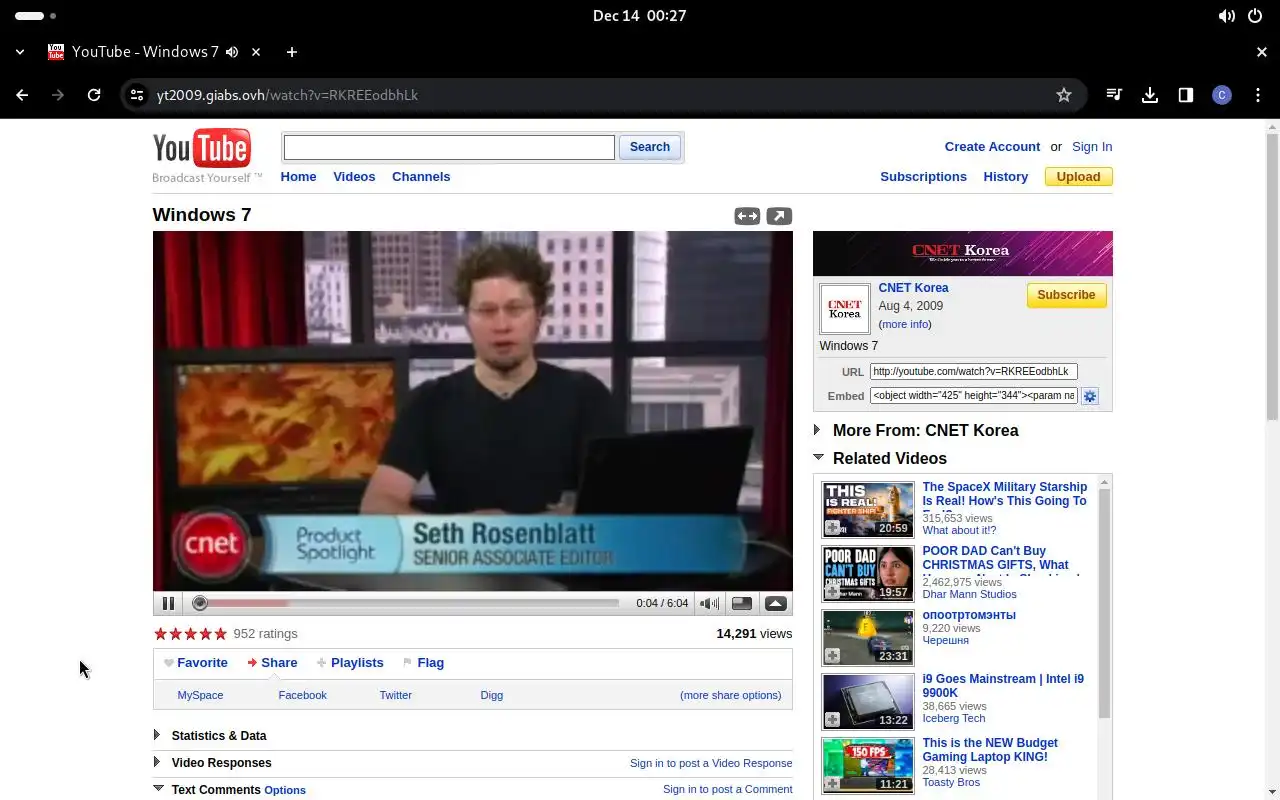Open the Playlists tab
The width and height of the screenshot is (1280, 800).
click(x=350, y=662)
